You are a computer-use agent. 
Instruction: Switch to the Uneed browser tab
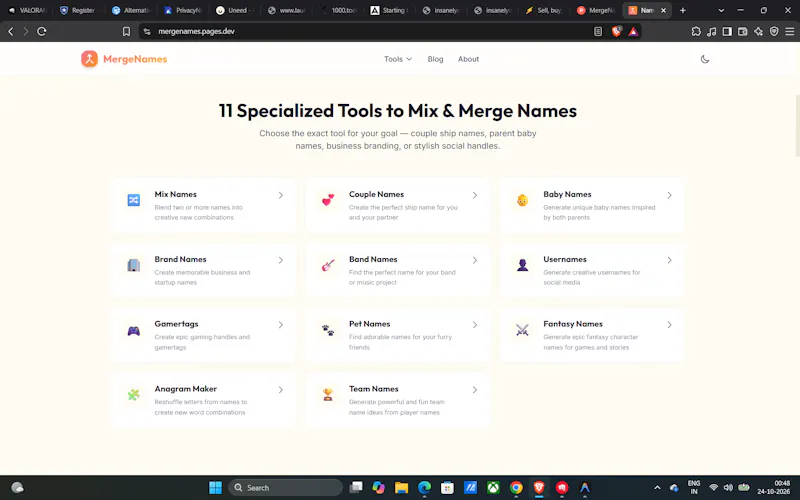click(x=234, y=10)
